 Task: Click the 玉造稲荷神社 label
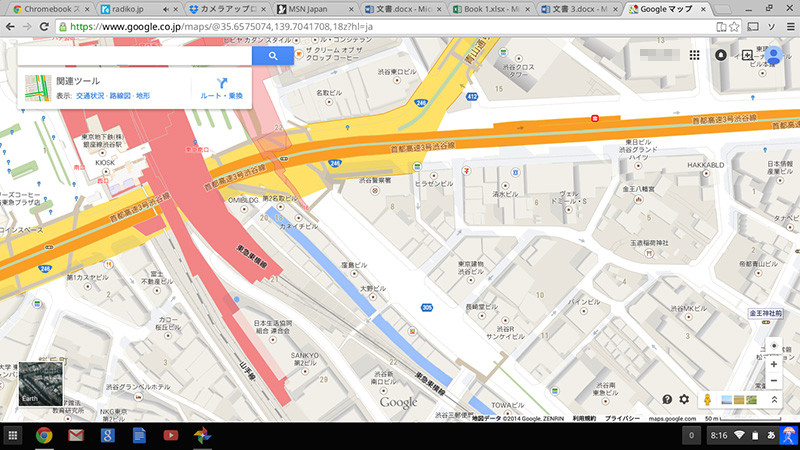coord(649,243)
